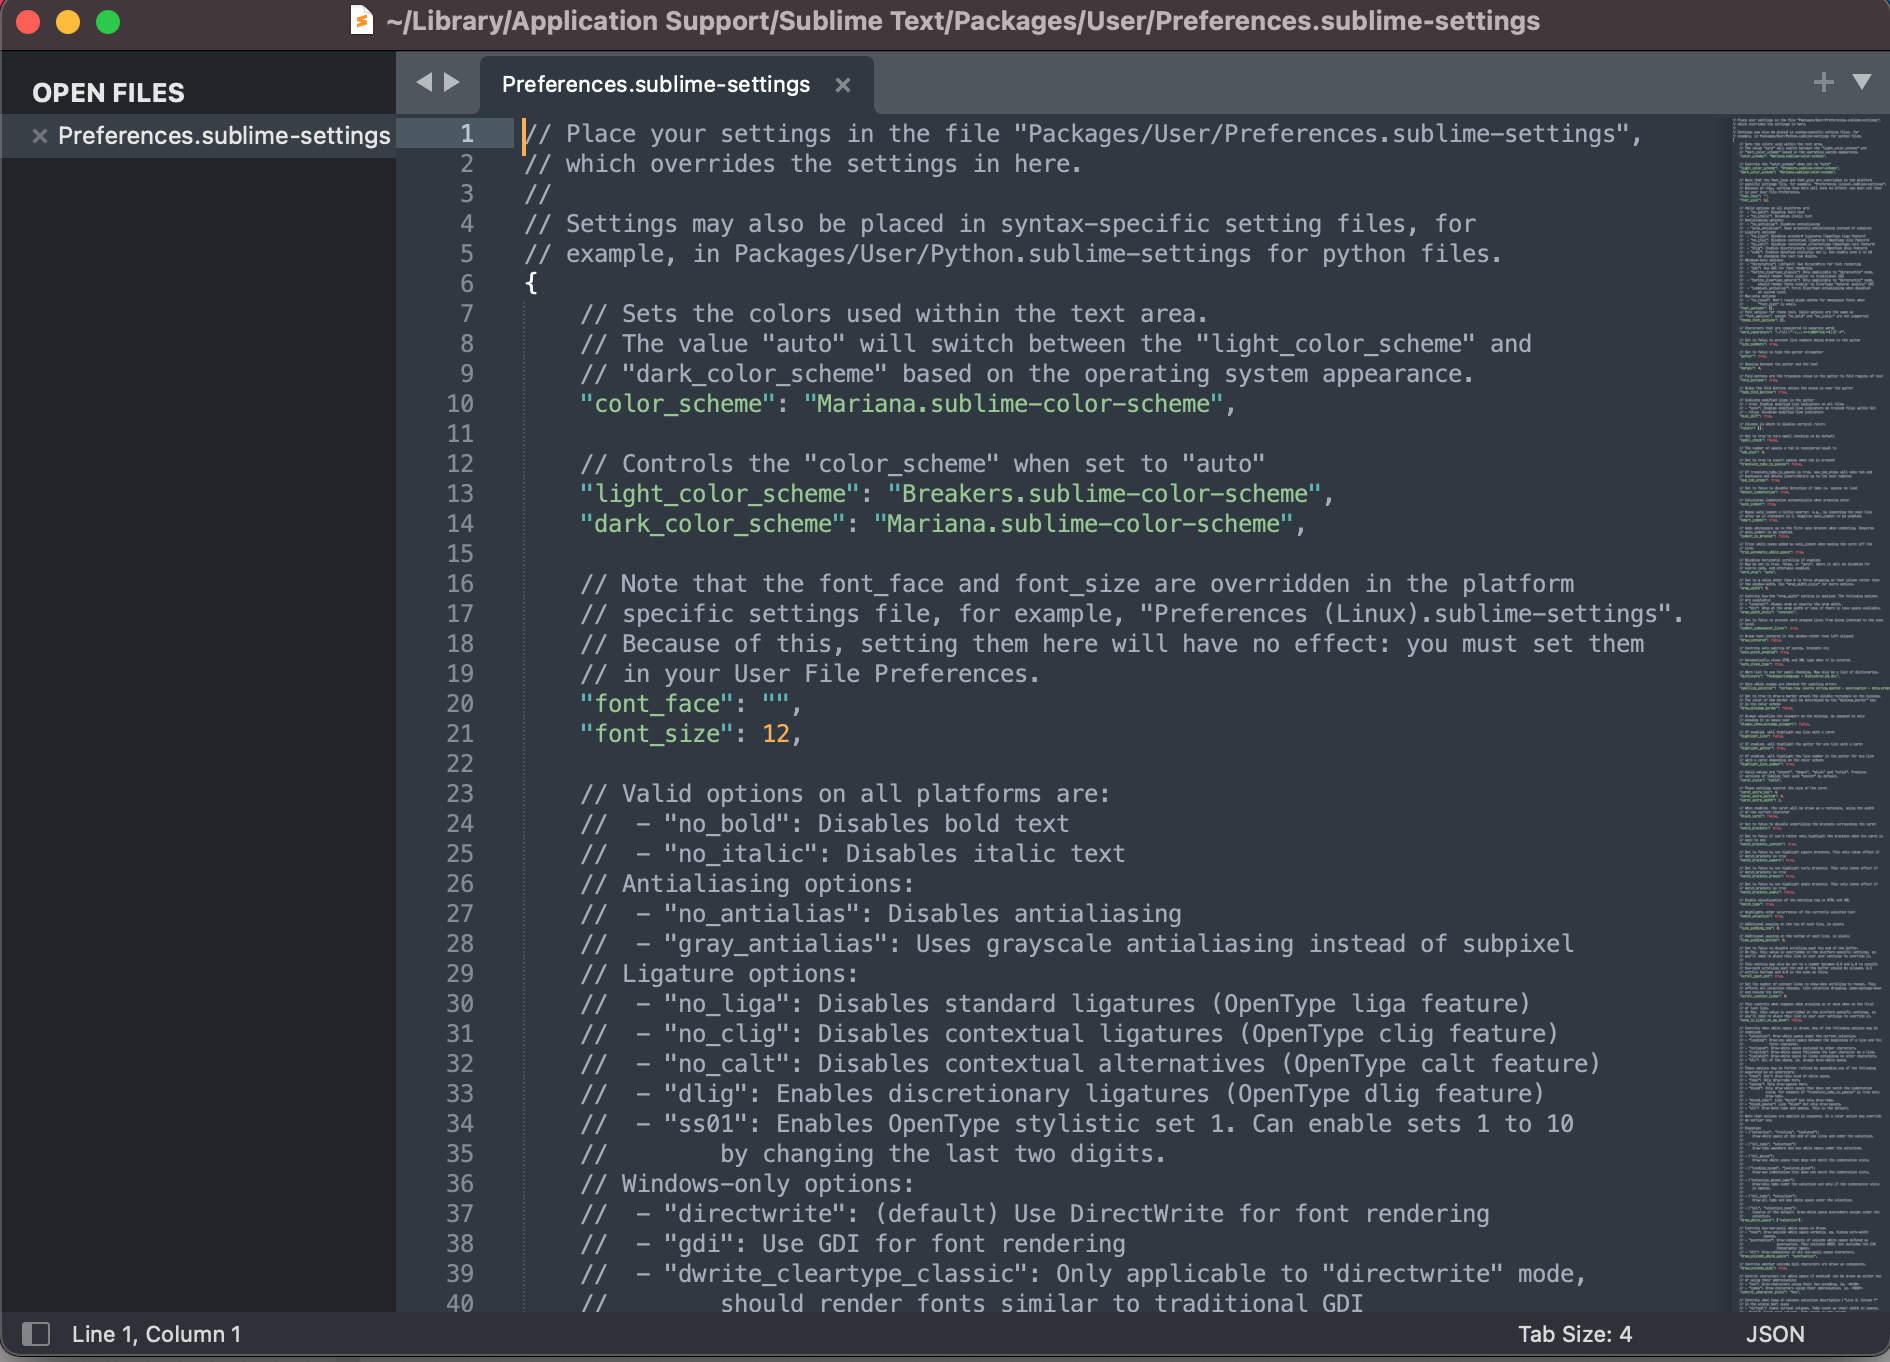
Task: Click Line 1, Column 1 in the status bar
Action: (x=157, y=1334)
